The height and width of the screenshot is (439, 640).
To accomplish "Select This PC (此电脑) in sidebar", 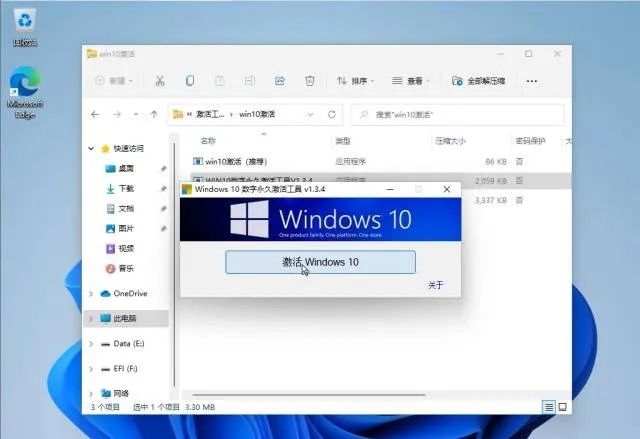I will 125,319.
